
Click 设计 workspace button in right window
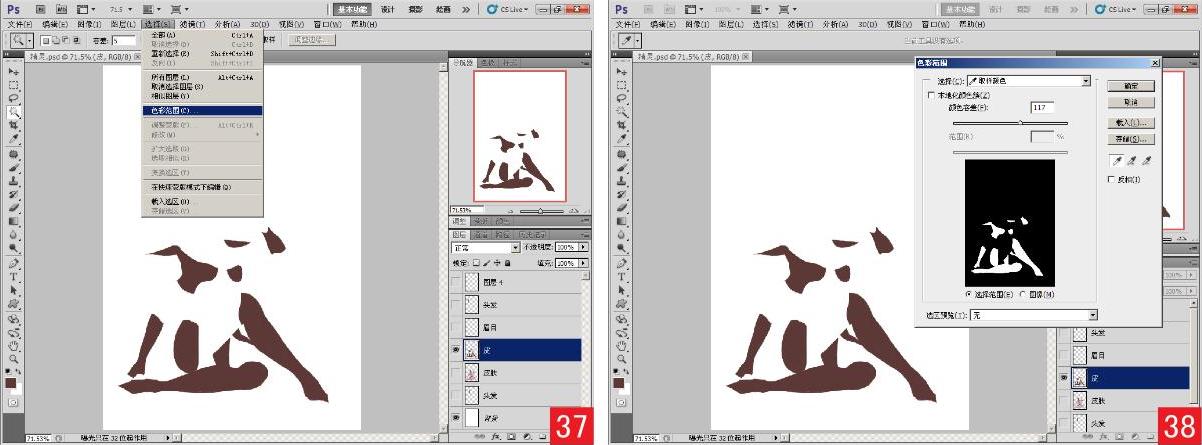coord(995,9)
